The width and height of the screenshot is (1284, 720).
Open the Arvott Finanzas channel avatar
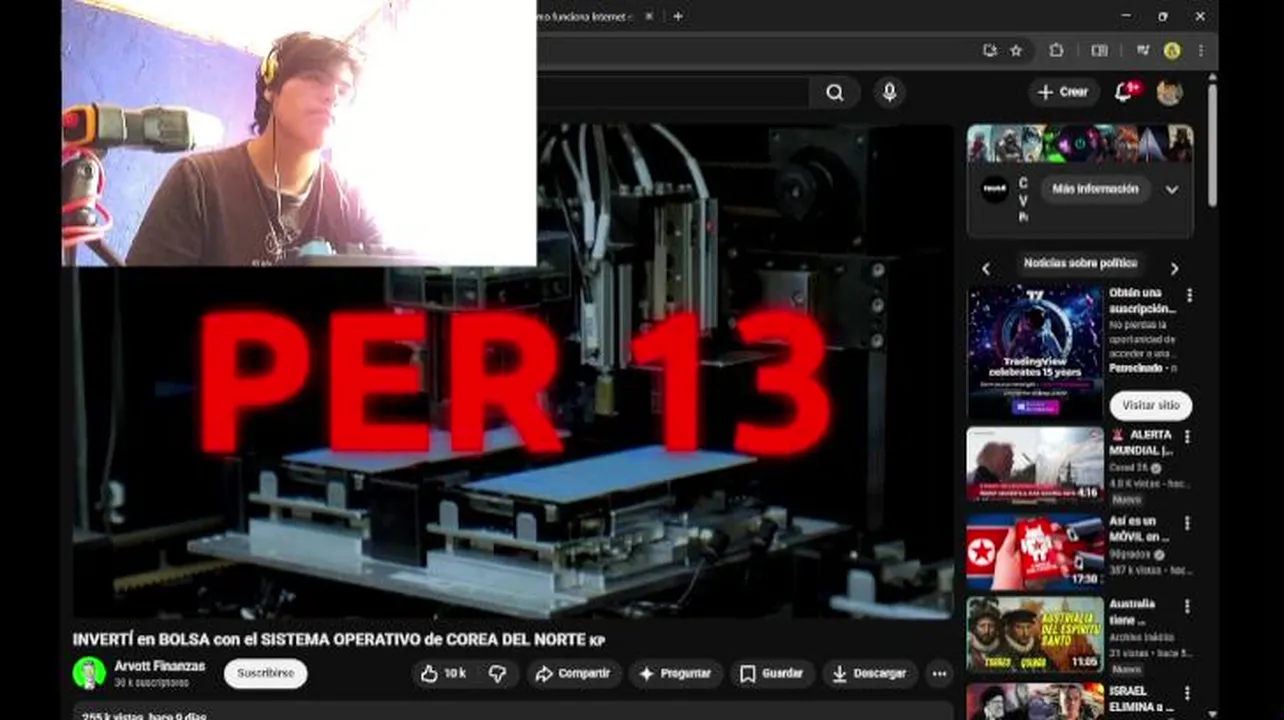pos(89,673)
